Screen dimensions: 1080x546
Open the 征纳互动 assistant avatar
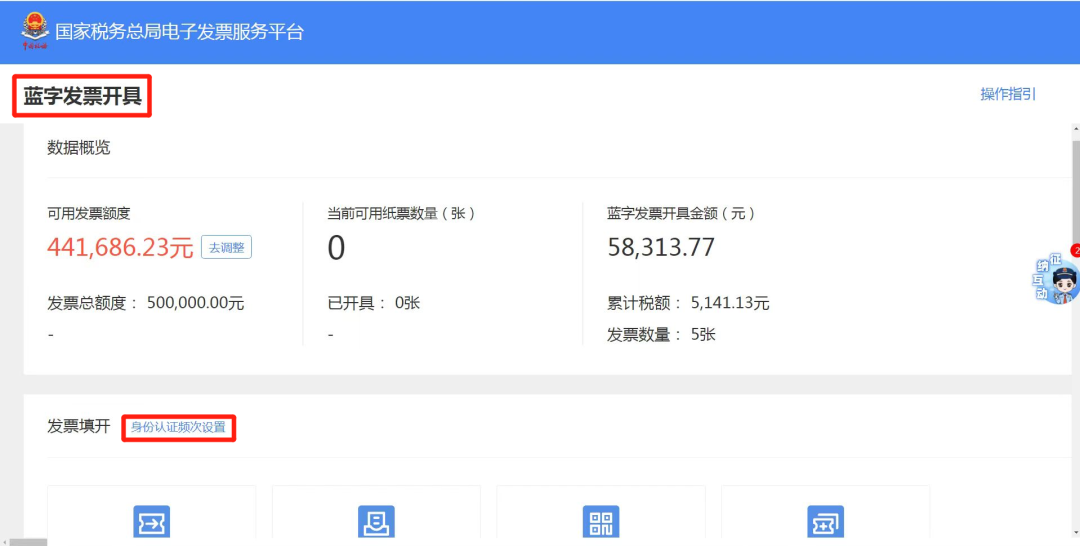pyautogui.click(x=1057, y=277)
